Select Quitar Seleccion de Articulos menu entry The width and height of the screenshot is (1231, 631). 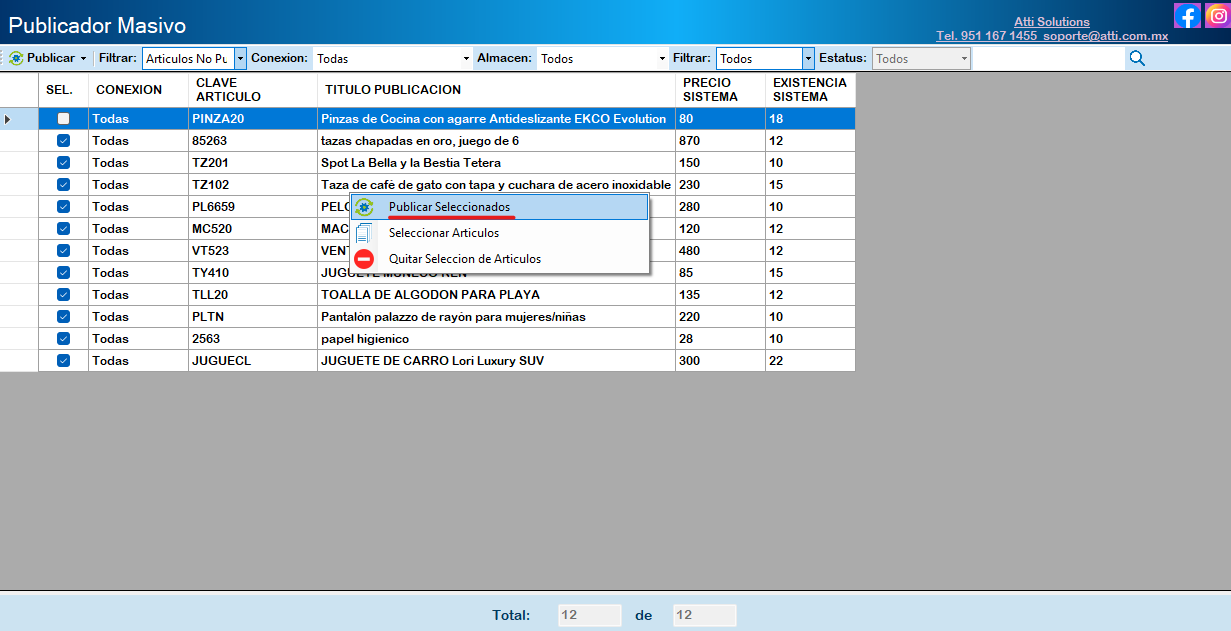pos(464,259)
